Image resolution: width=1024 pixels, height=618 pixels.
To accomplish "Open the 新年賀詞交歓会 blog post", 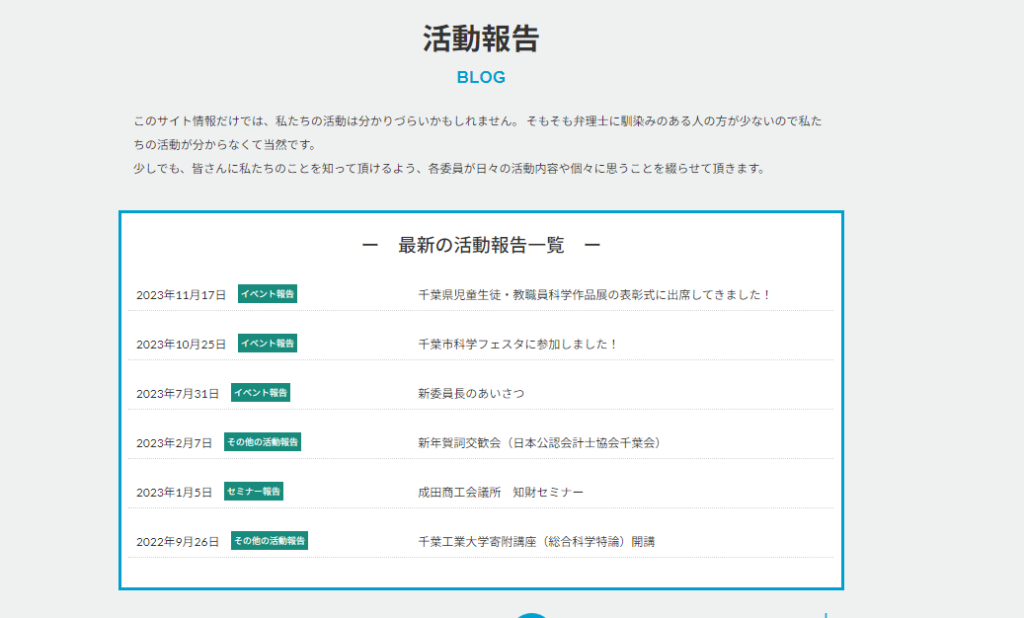I will click(x=541, y=443).
